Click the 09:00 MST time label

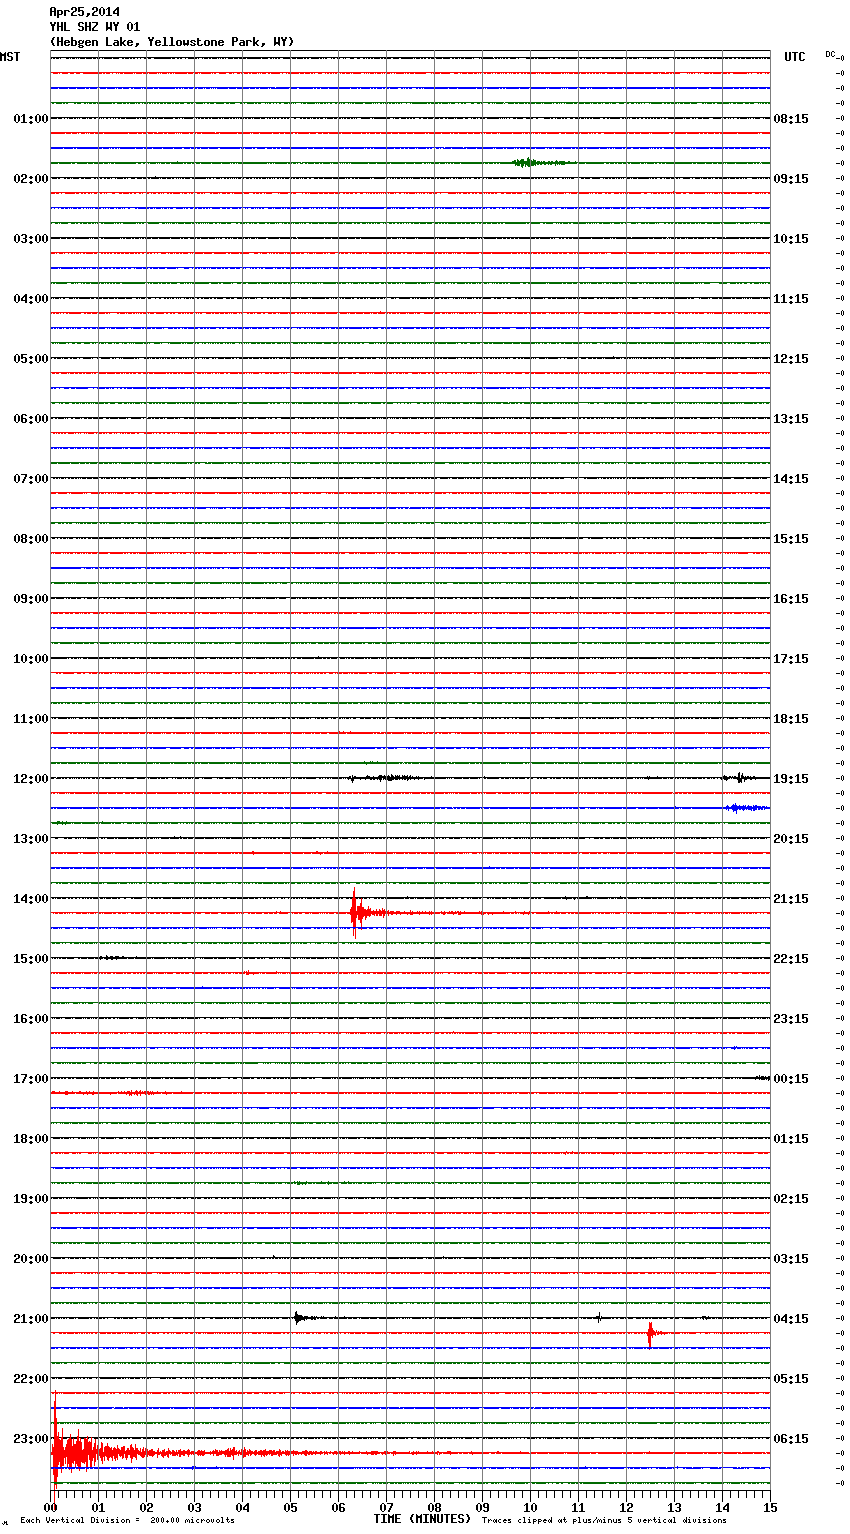pos(30,599)
